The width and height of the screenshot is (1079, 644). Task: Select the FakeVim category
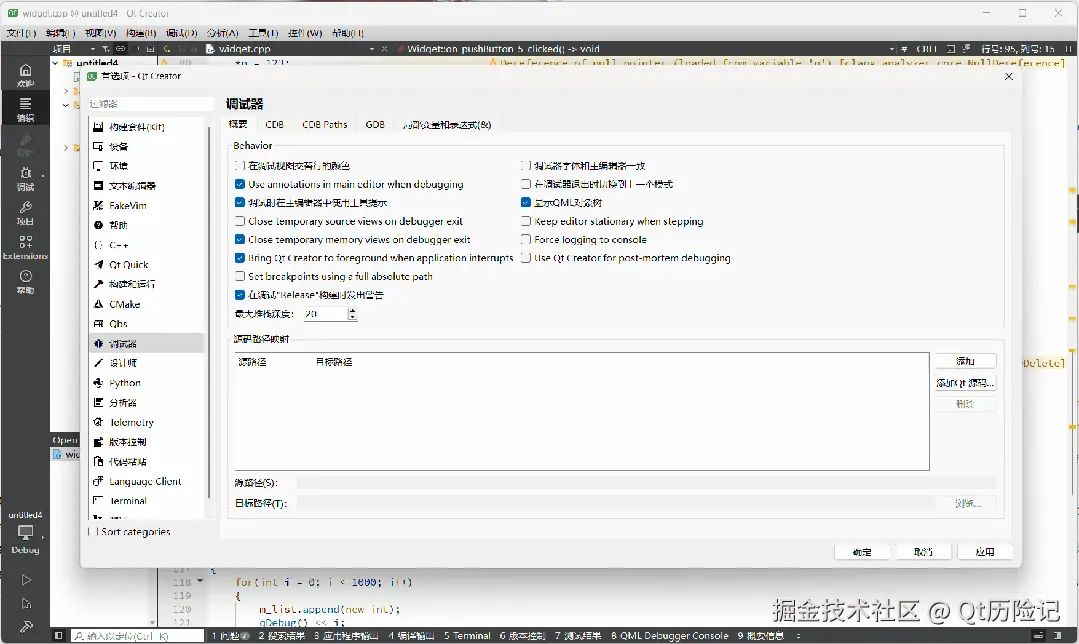(147, 205)
